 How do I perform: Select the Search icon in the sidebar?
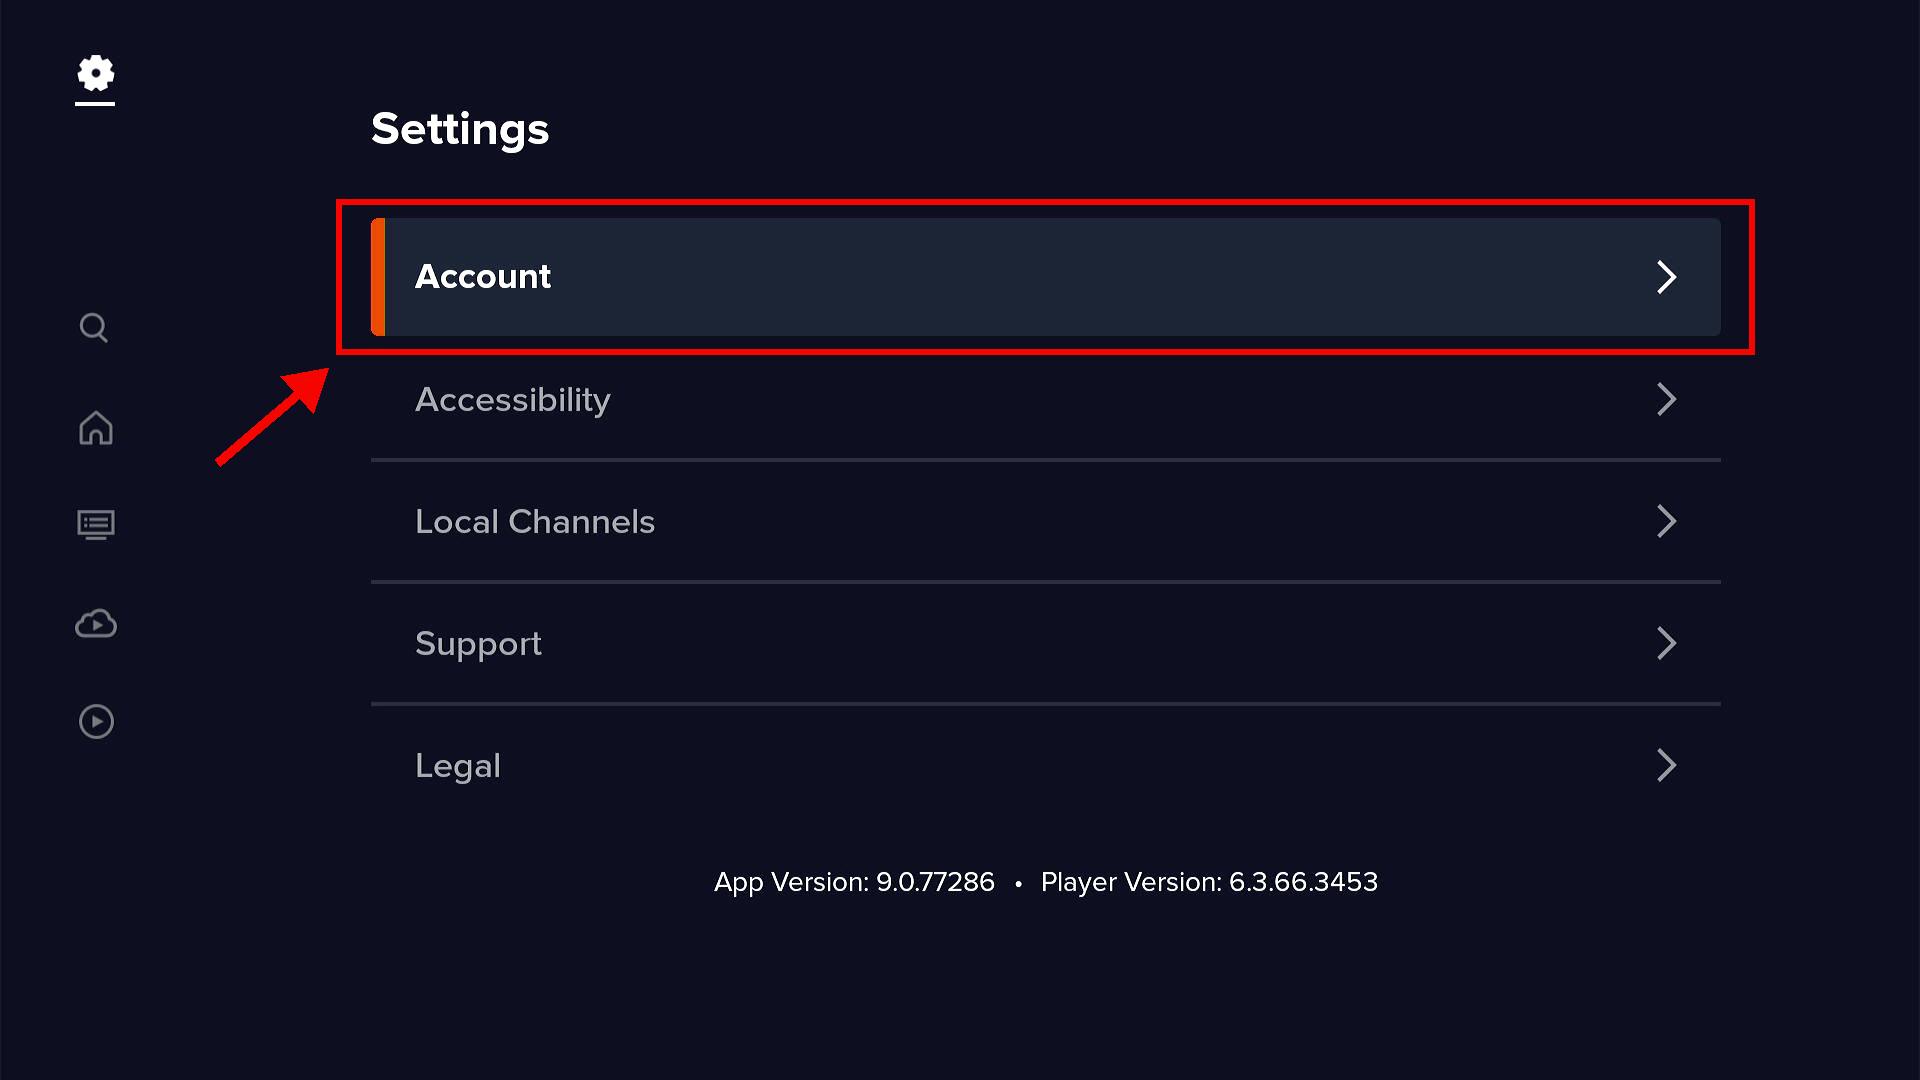coord(94,328)
